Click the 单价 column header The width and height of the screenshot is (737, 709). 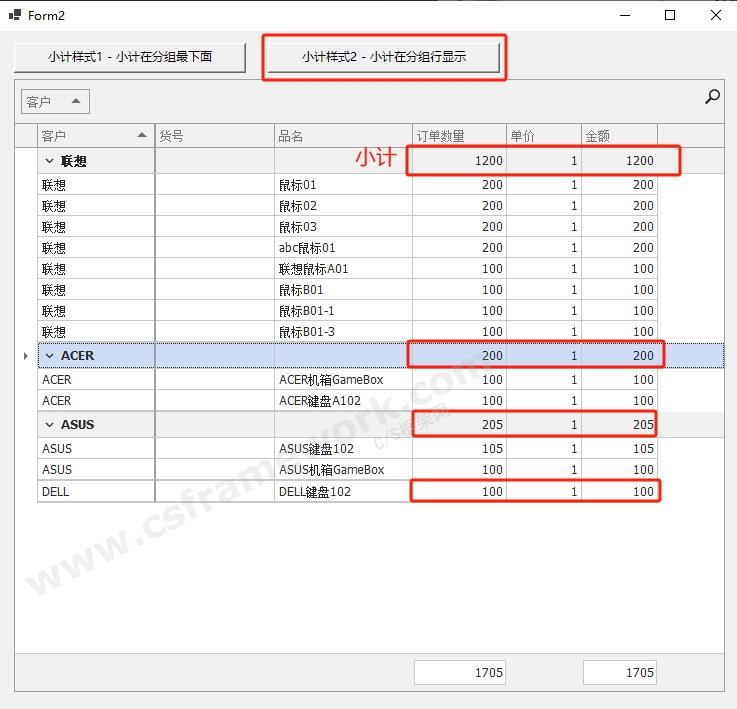coord(543,136)
